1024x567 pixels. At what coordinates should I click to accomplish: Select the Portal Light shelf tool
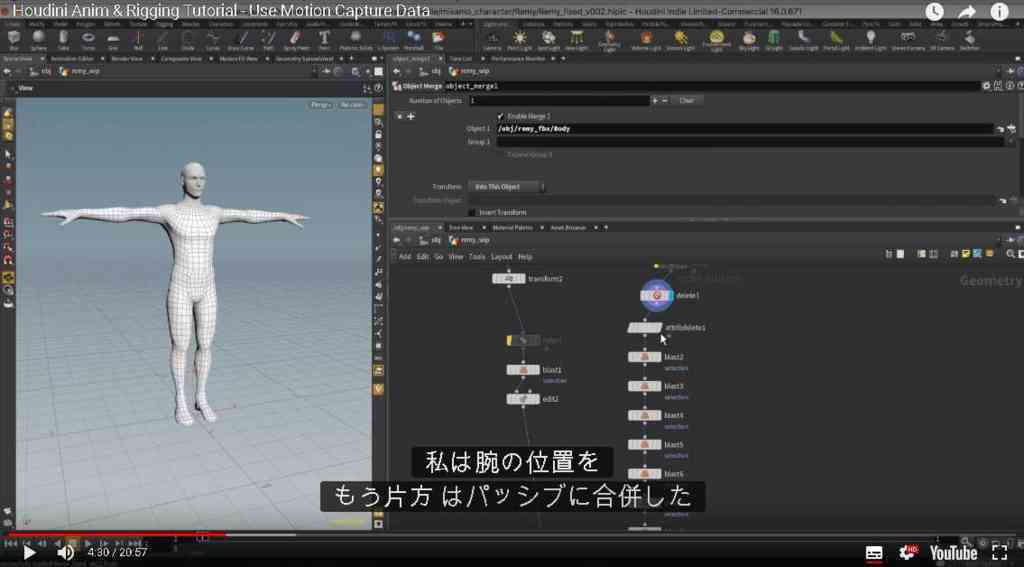pyautogui.click(x=837, y=40)
